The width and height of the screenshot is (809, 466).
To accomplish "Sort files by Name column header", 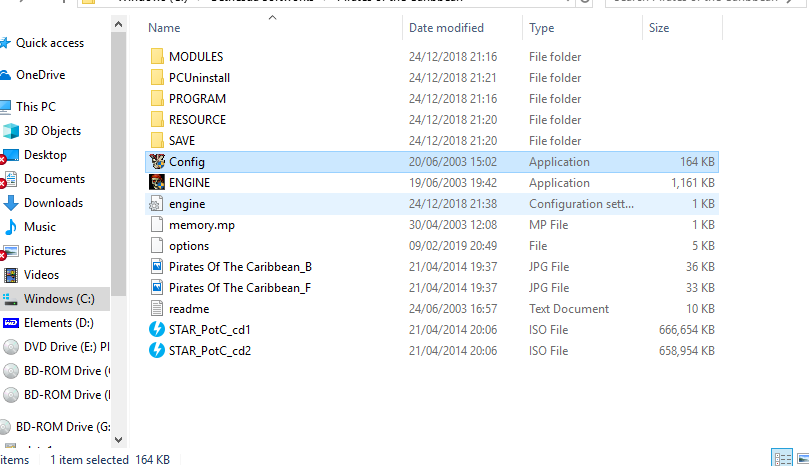I will pos(164,28).
